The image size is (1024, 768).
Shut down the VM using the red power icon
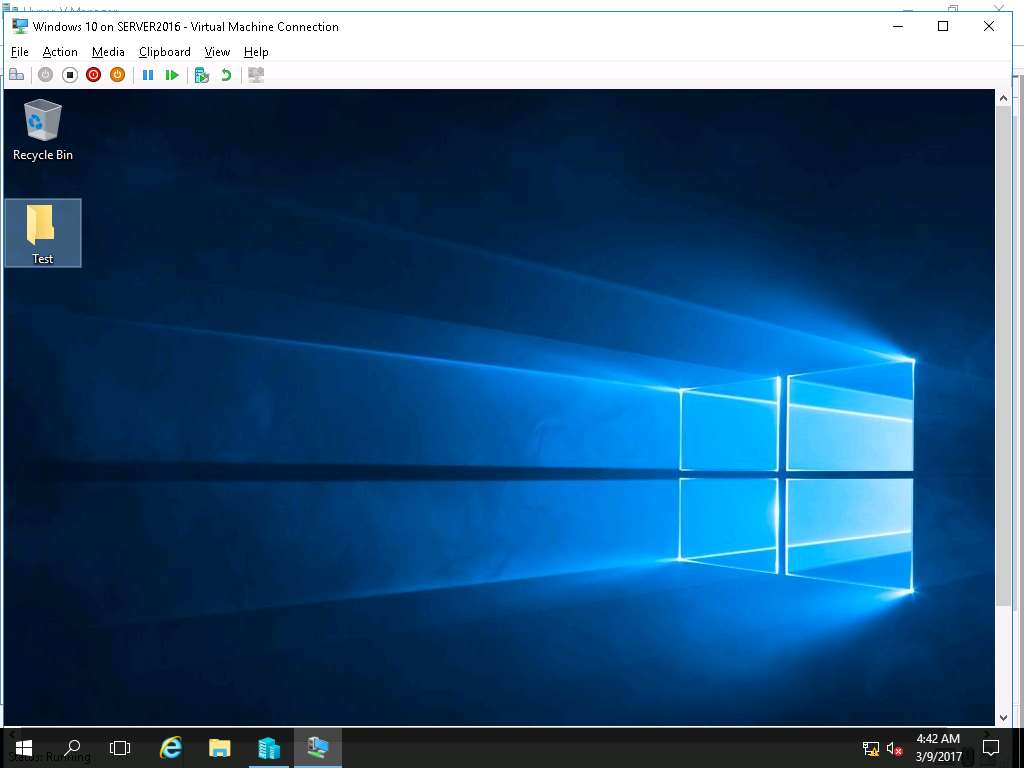pyautogui.click(x=93, y=75)
